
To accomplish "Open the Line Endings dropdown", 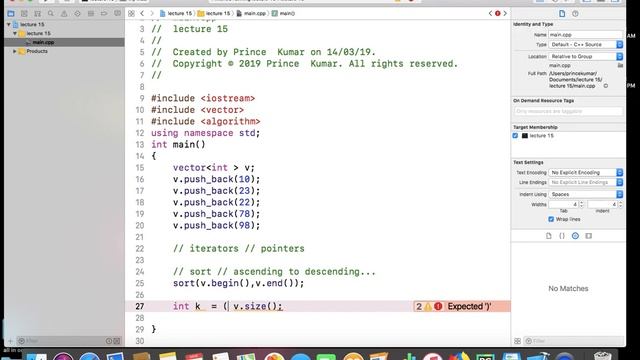I will (586, 182).
